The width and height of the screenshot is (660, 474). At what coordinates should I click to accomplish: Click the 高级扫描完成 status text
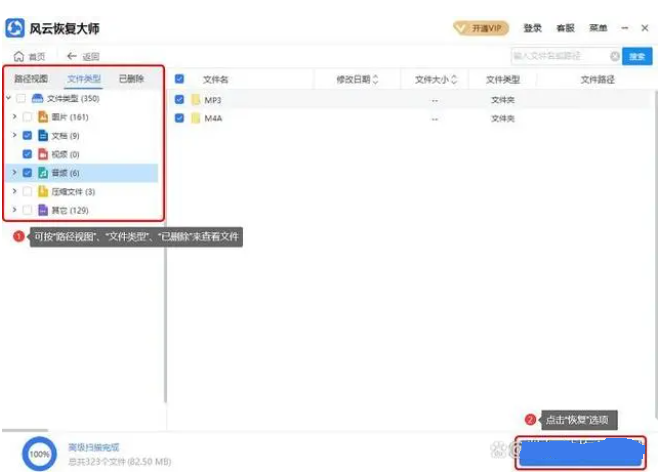tap(94, 447)
